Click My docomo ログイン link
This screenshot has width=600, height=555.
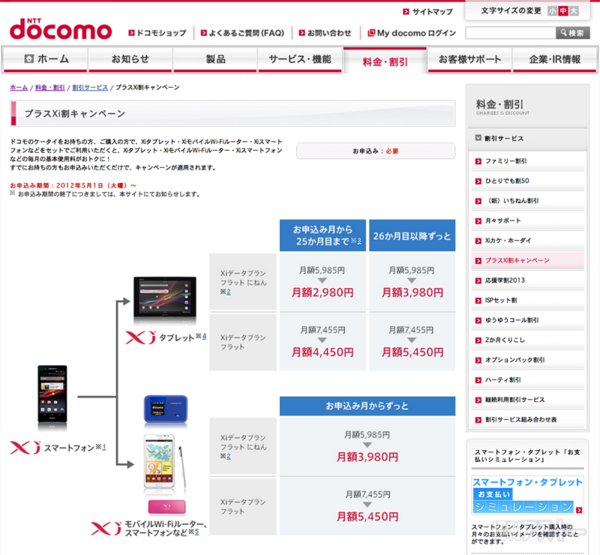(416, 33)
